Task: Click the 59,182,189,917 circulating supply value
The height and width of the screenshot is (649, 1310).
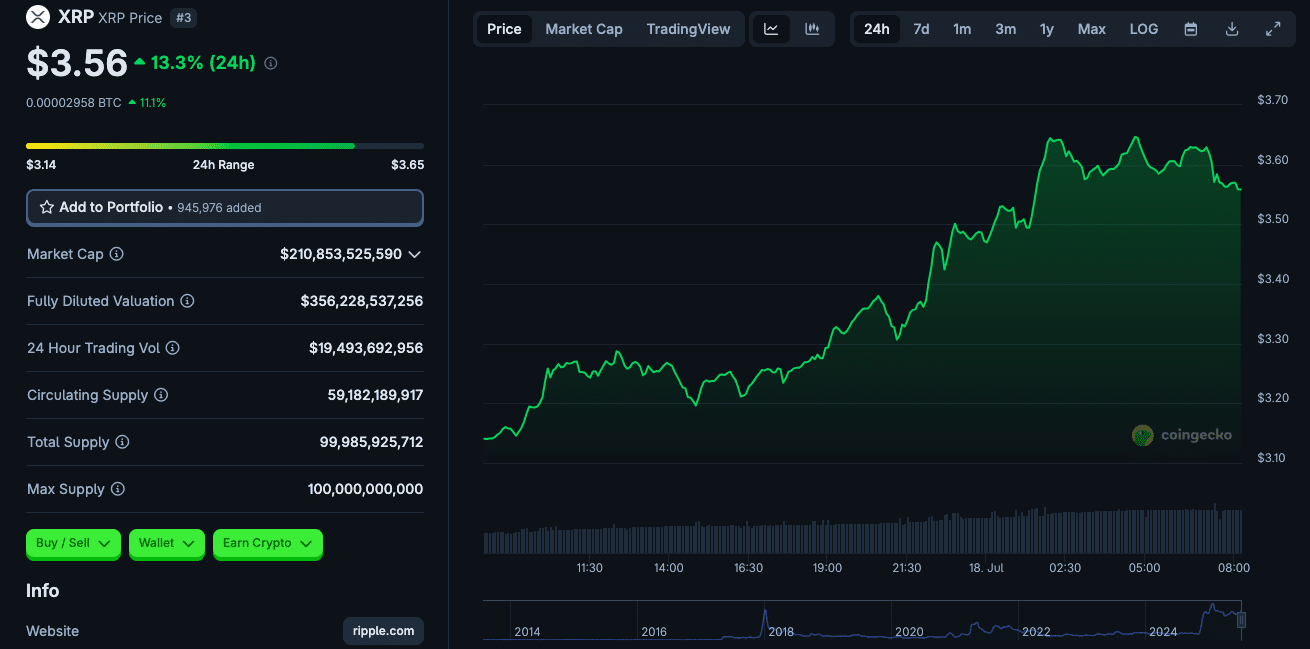Action: (x=375, y=395)
